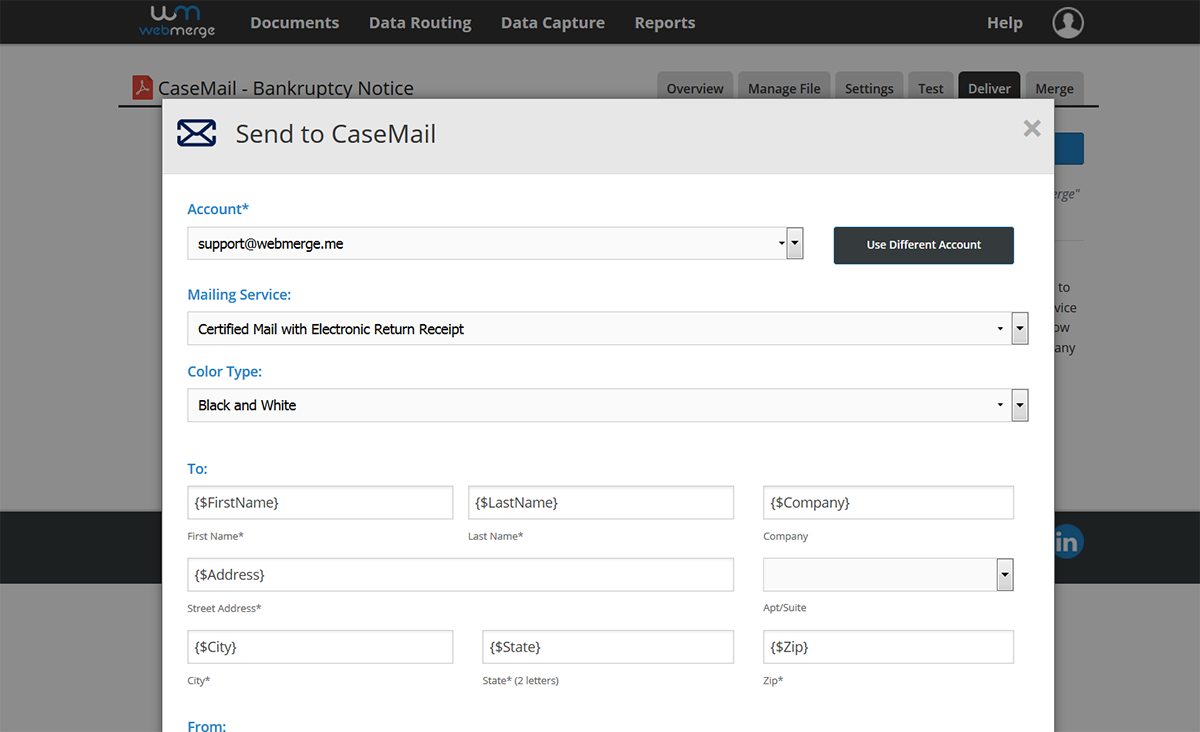The image size is (1200, 732).
Task: Click the LinkedIn icon in footer
Action: click(x=1067, y=542)
